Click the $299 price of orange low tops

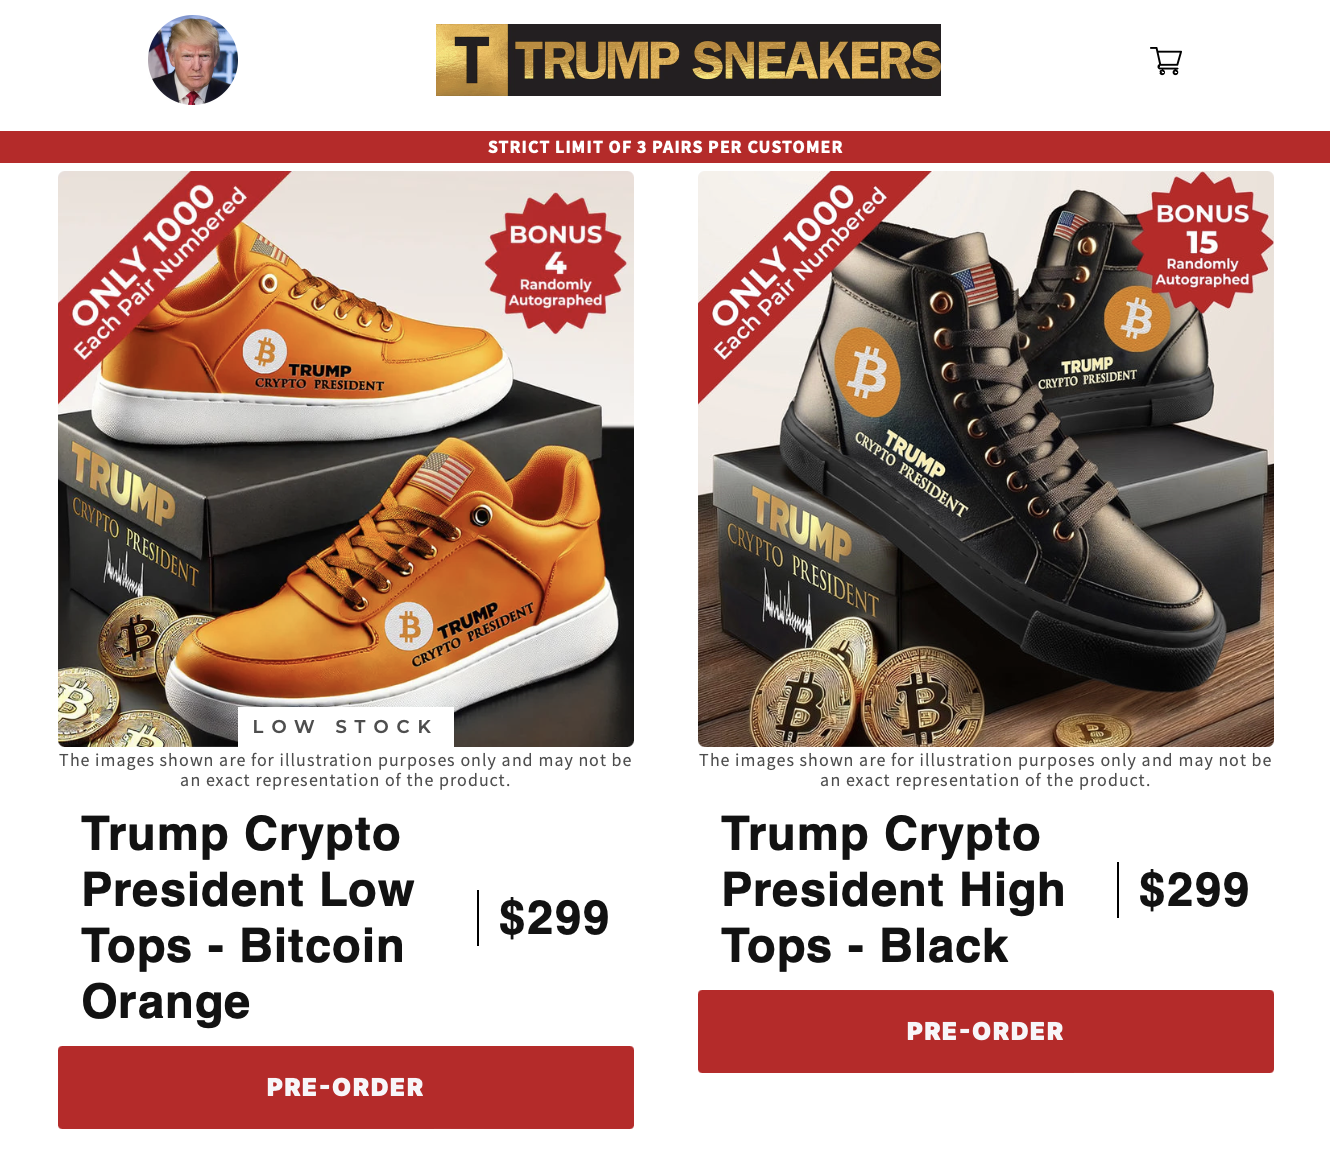click(x=554, y=918)
